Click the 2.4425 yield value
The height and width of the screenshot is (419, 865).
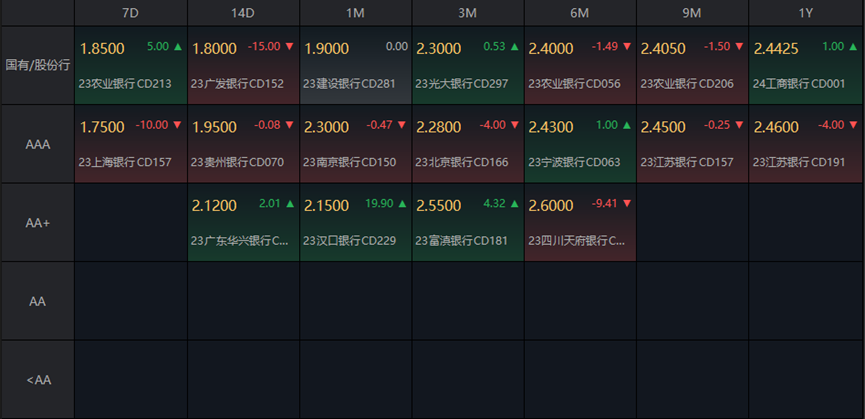[x=776, y=49]
